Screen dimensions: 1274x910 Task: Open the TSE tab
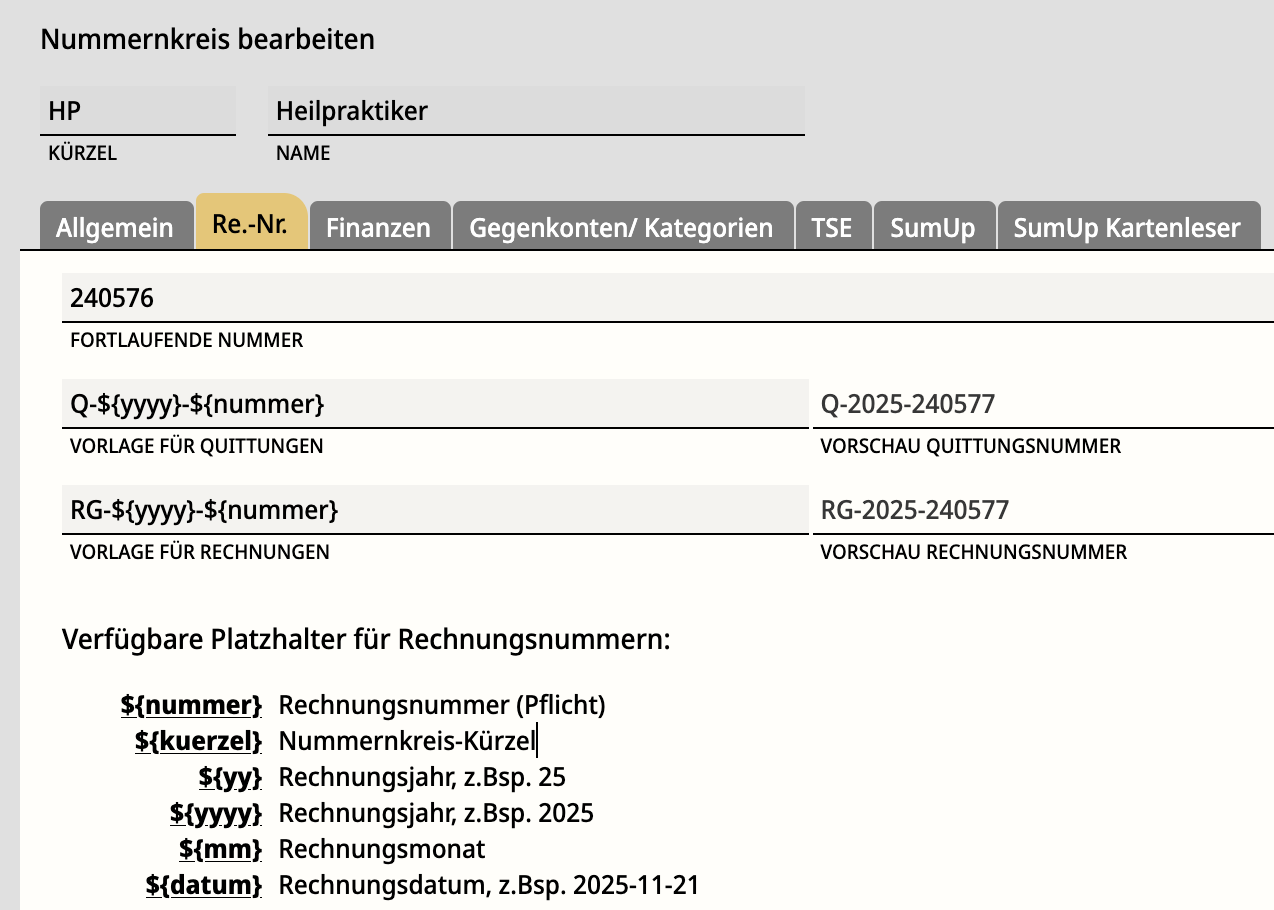pos(831,227)
